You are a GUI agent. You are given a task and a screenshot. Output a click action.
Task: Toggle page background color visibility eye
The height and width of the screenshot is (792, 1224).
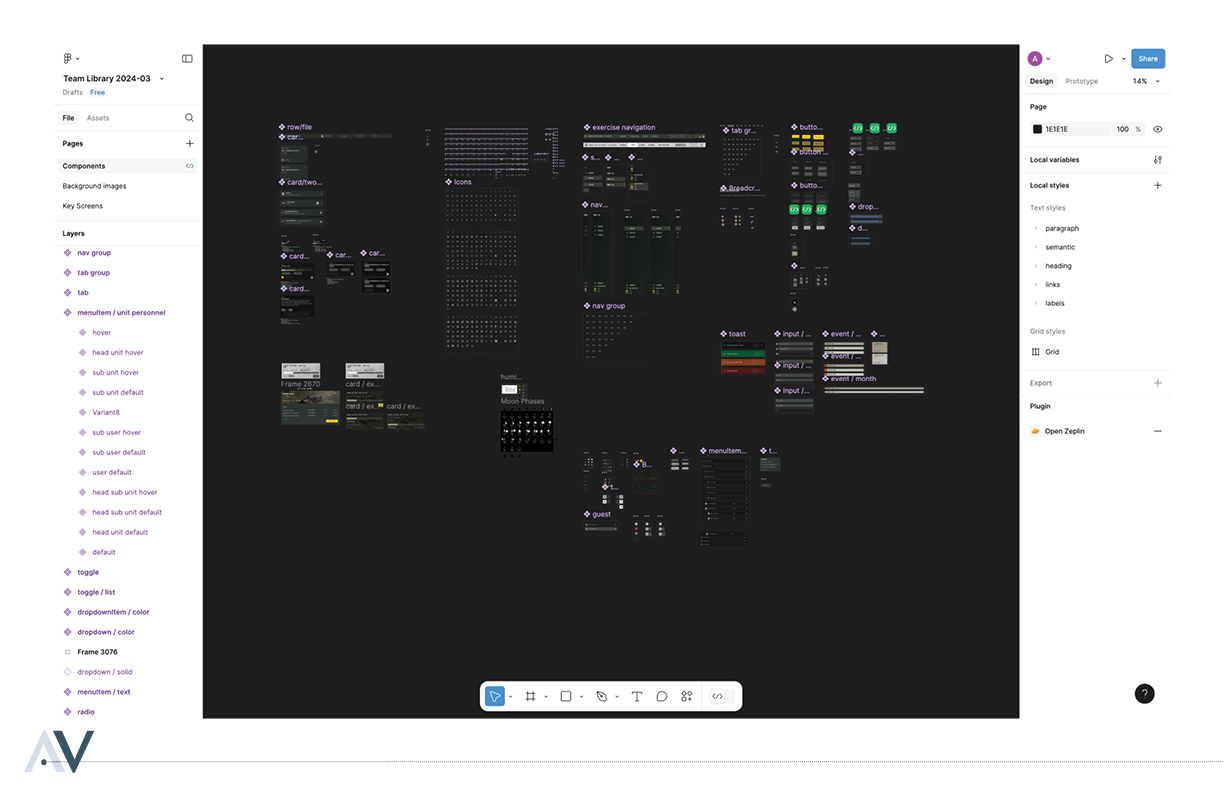[x=1158, y=129]
